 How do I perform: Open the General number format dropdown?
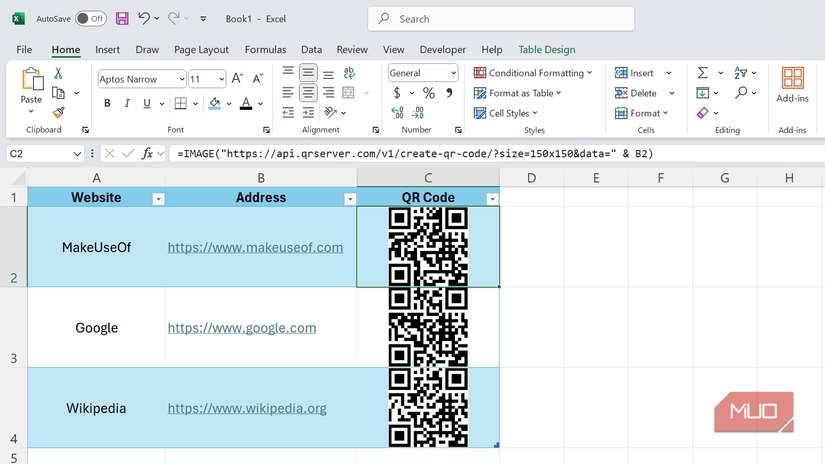[453, 73]
